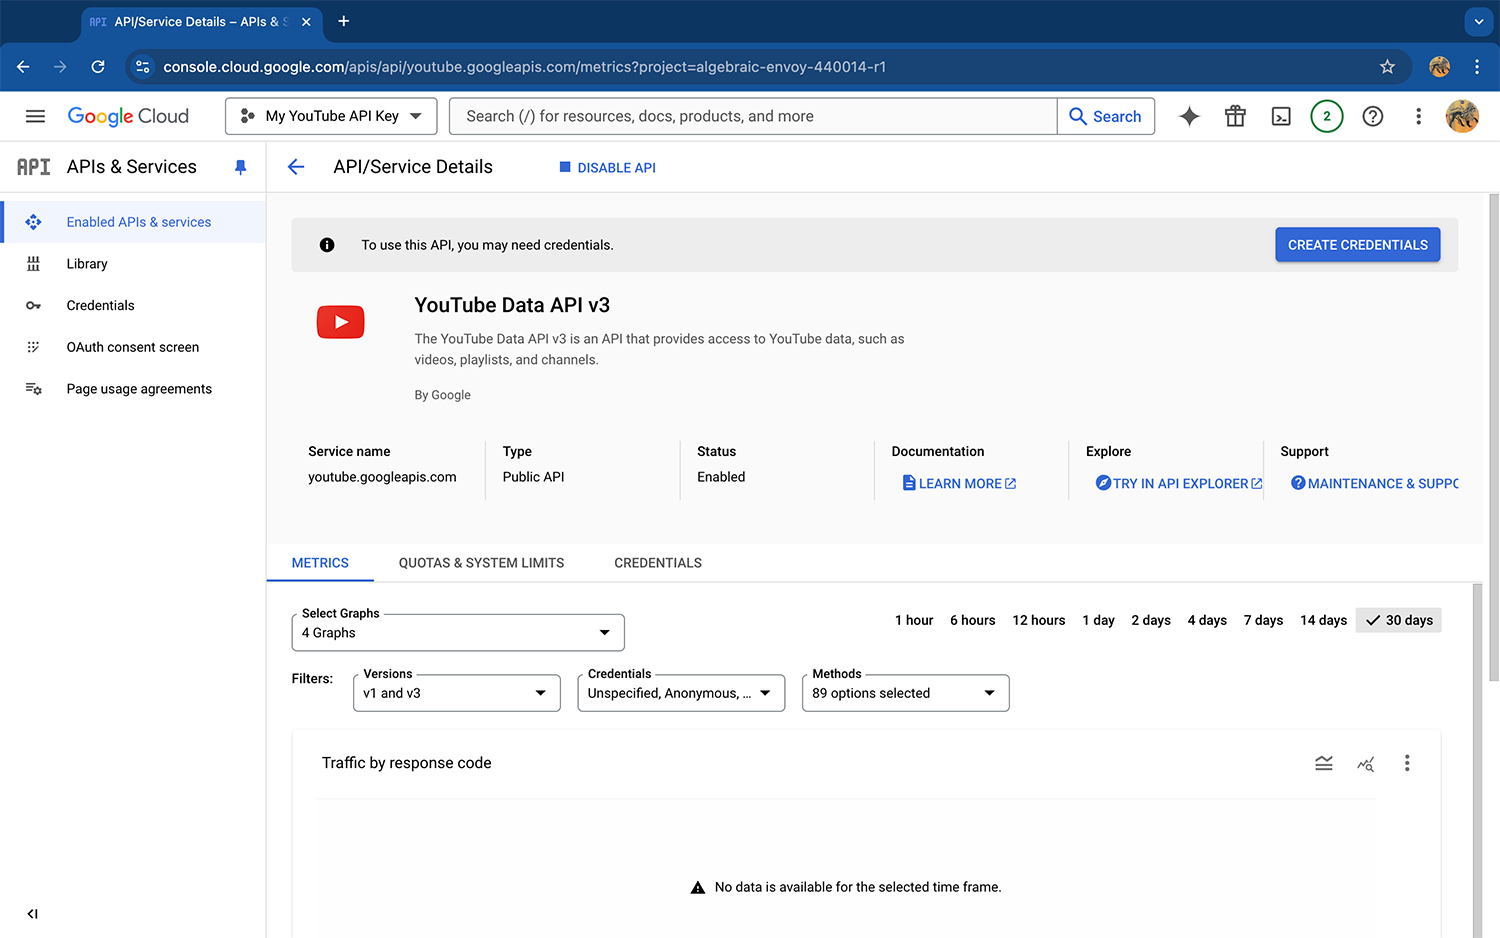
Task: Open Credentials in the sidebar
Action: (133, 305)
